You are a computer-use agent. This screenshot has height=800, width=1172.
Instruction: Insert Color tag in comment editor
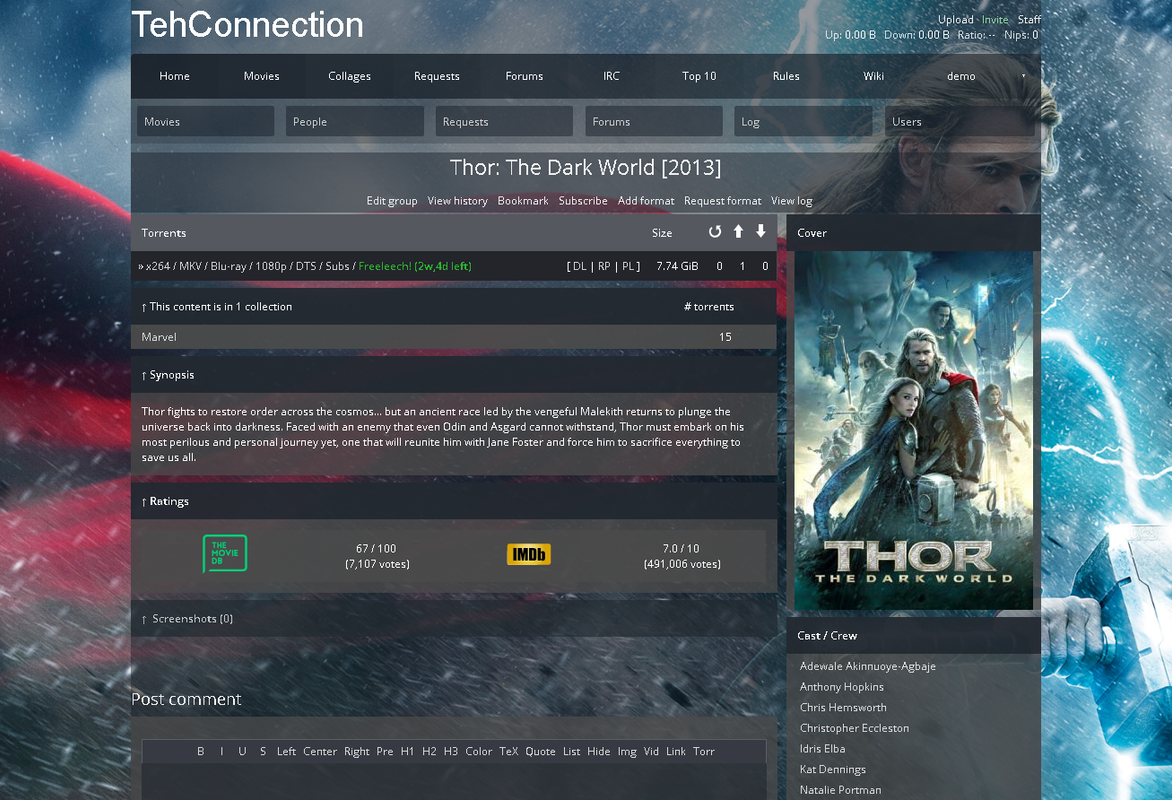click(478, 751)
